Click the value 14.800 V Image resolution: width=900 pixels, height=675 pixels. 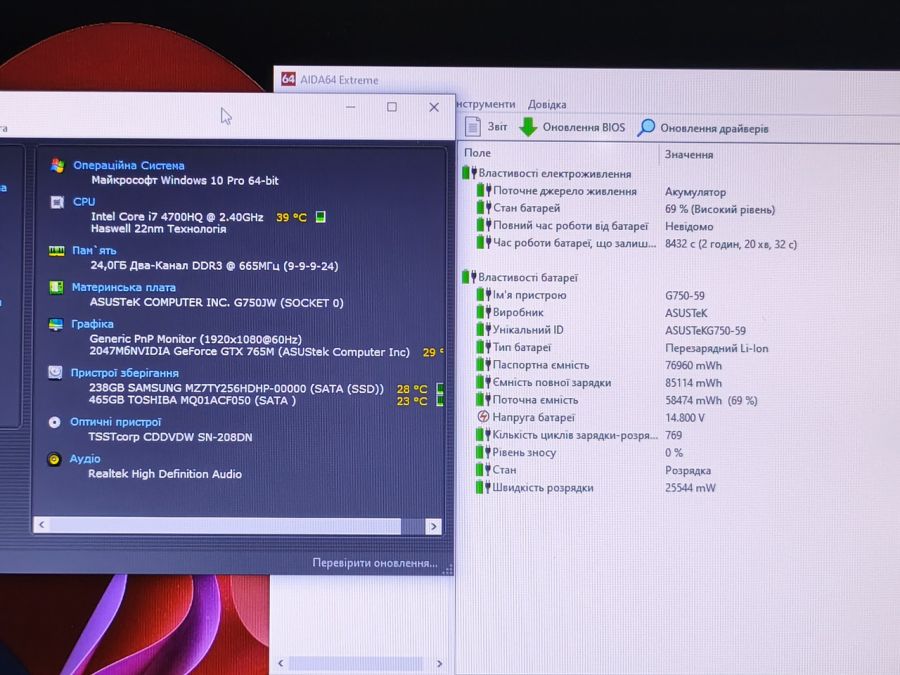coord(685,418)
